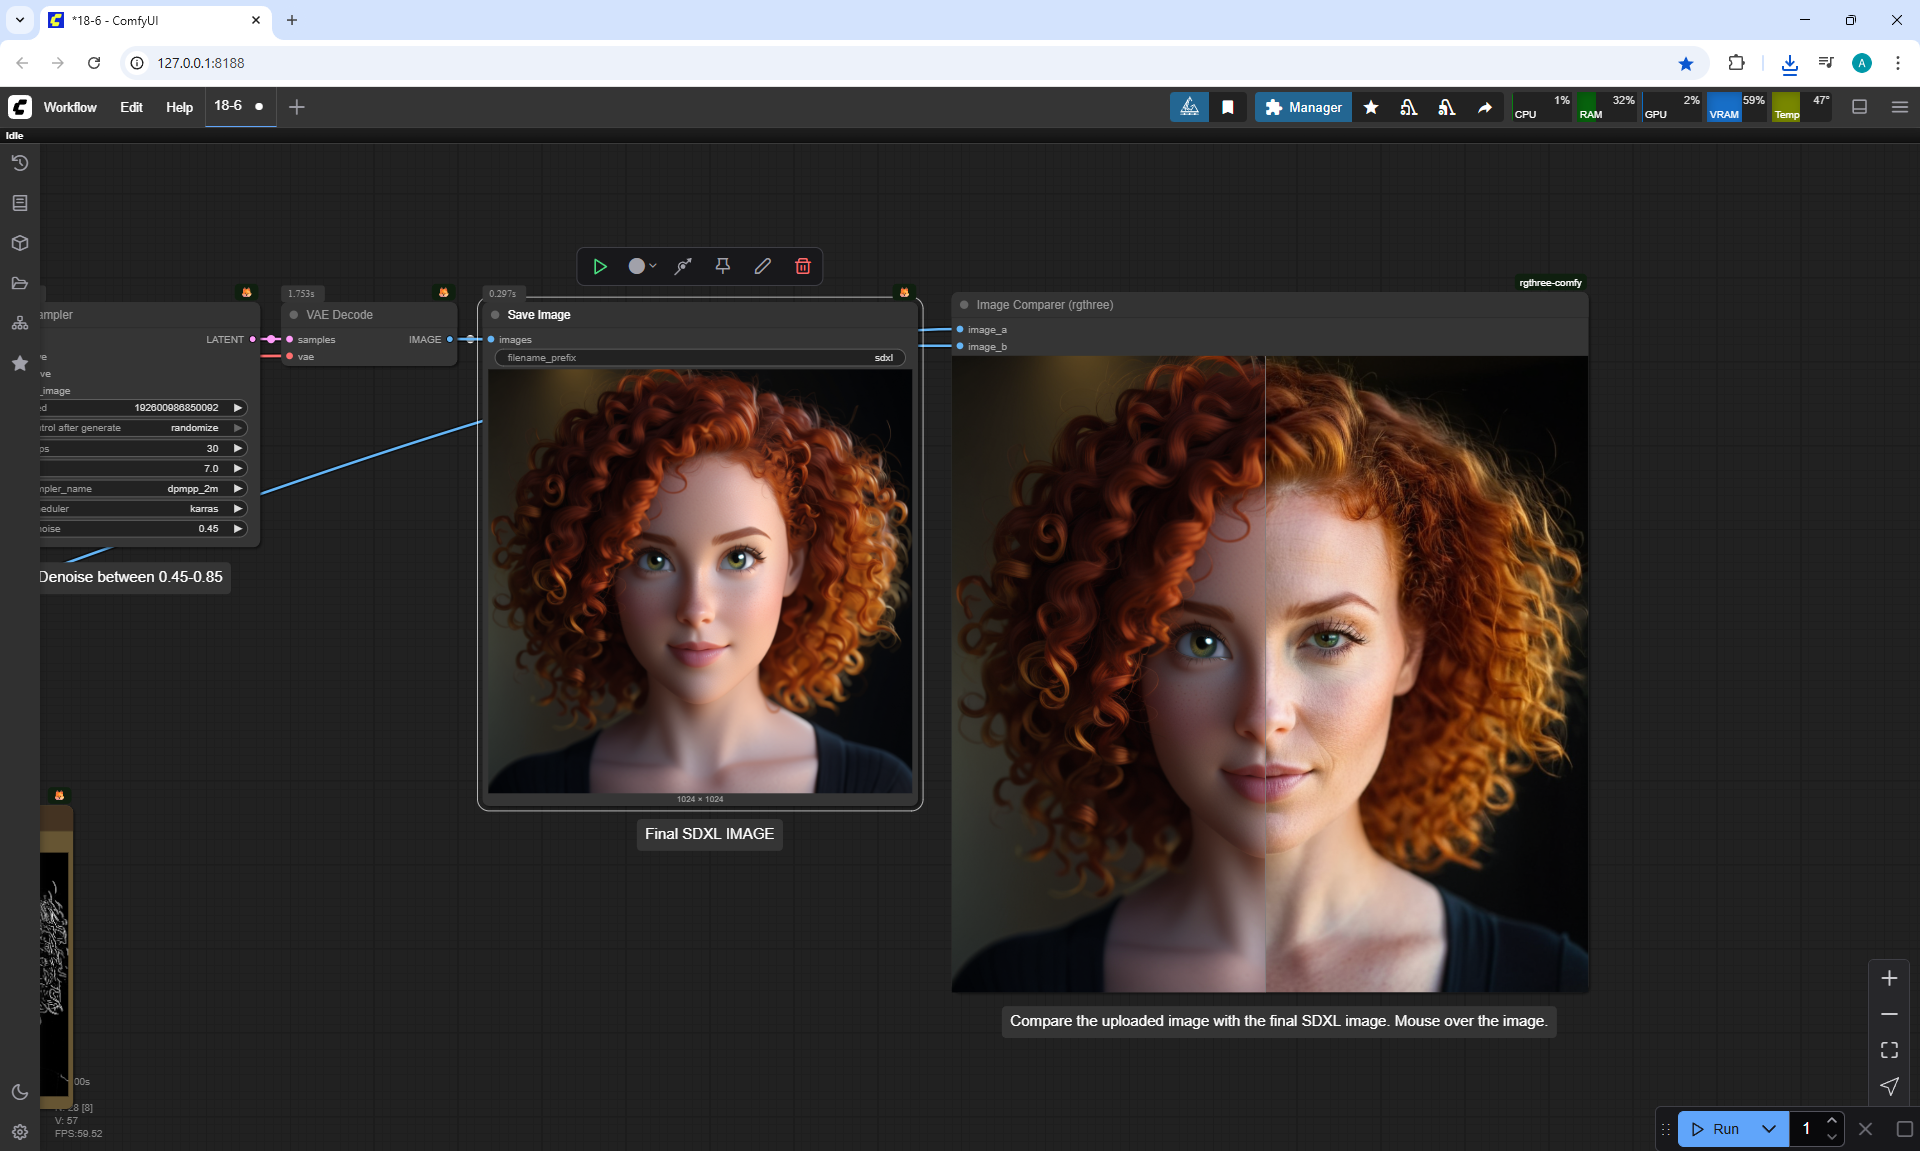1920x1151 pixels.
Task: Open the Manager button
Action: pos(1303,107)
